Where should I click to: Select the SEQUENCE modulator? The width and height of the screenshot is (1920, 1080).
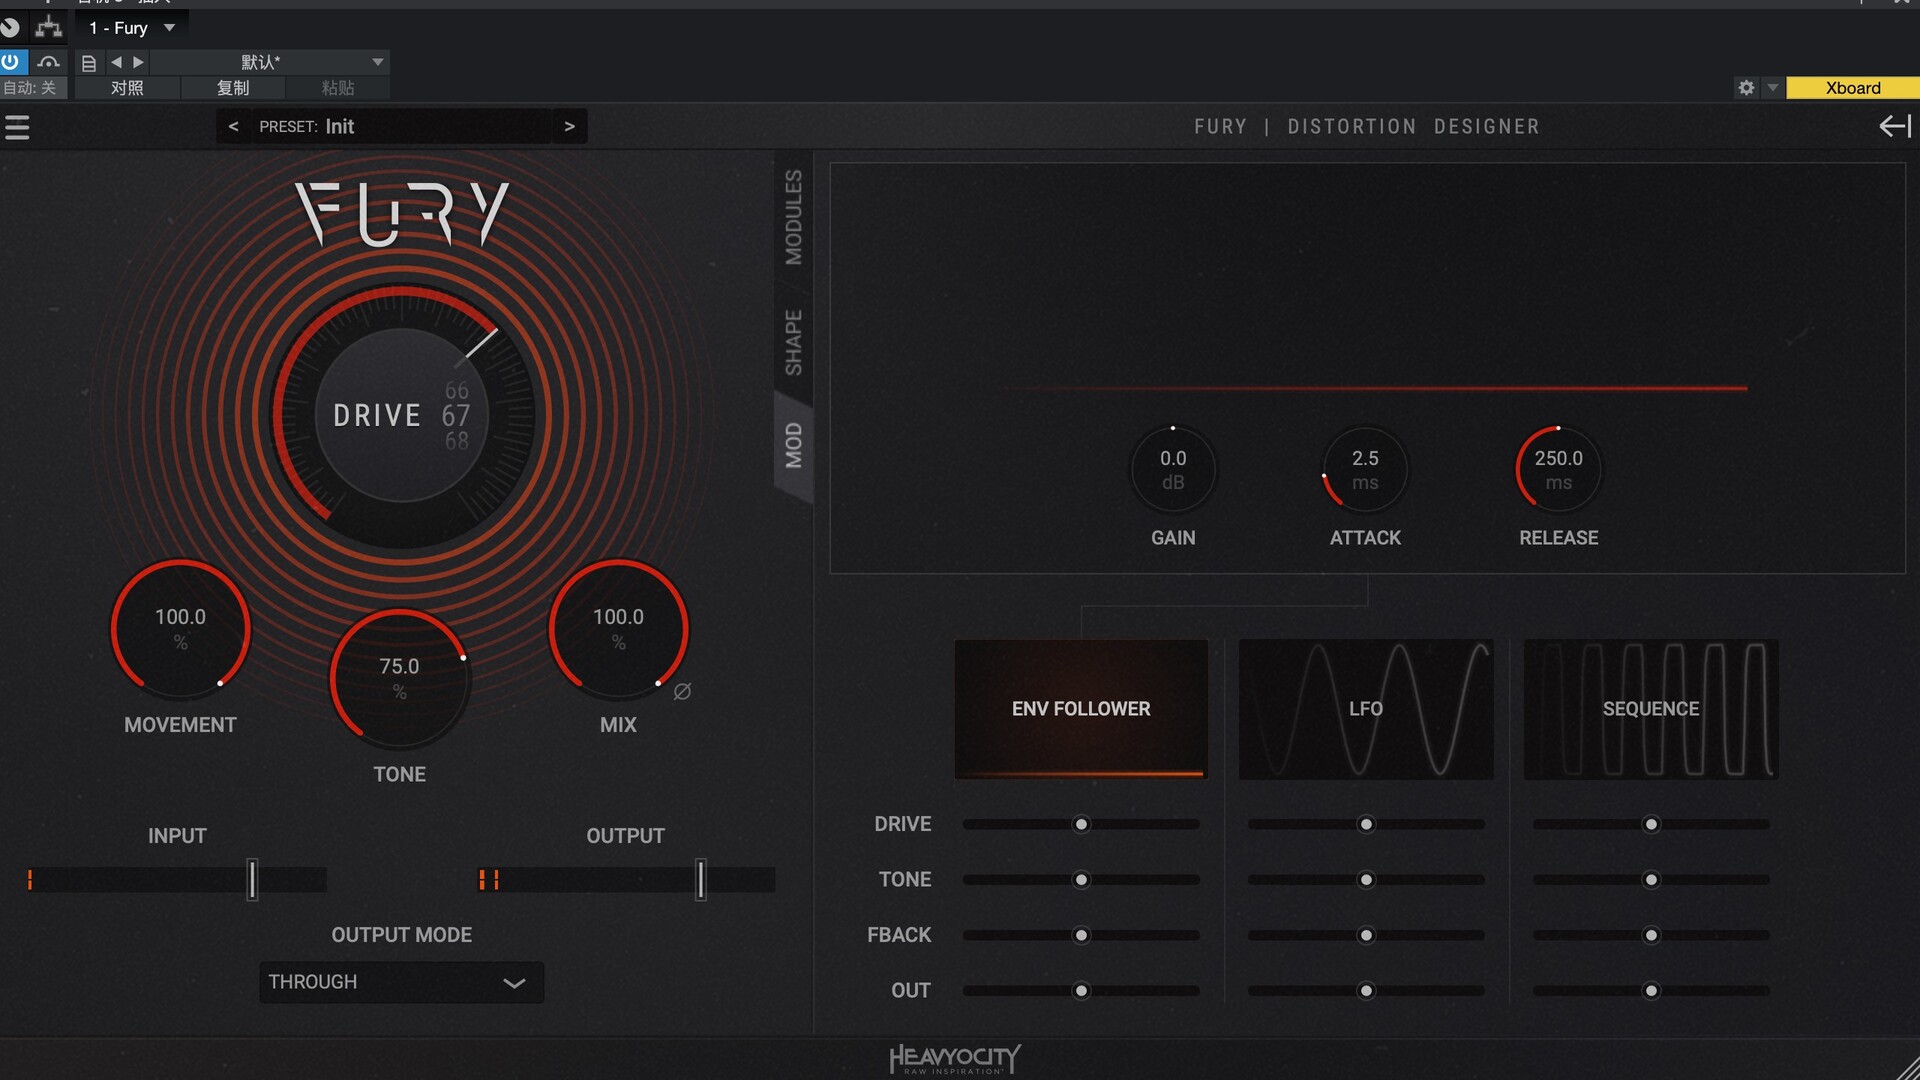pos(1651,709)
